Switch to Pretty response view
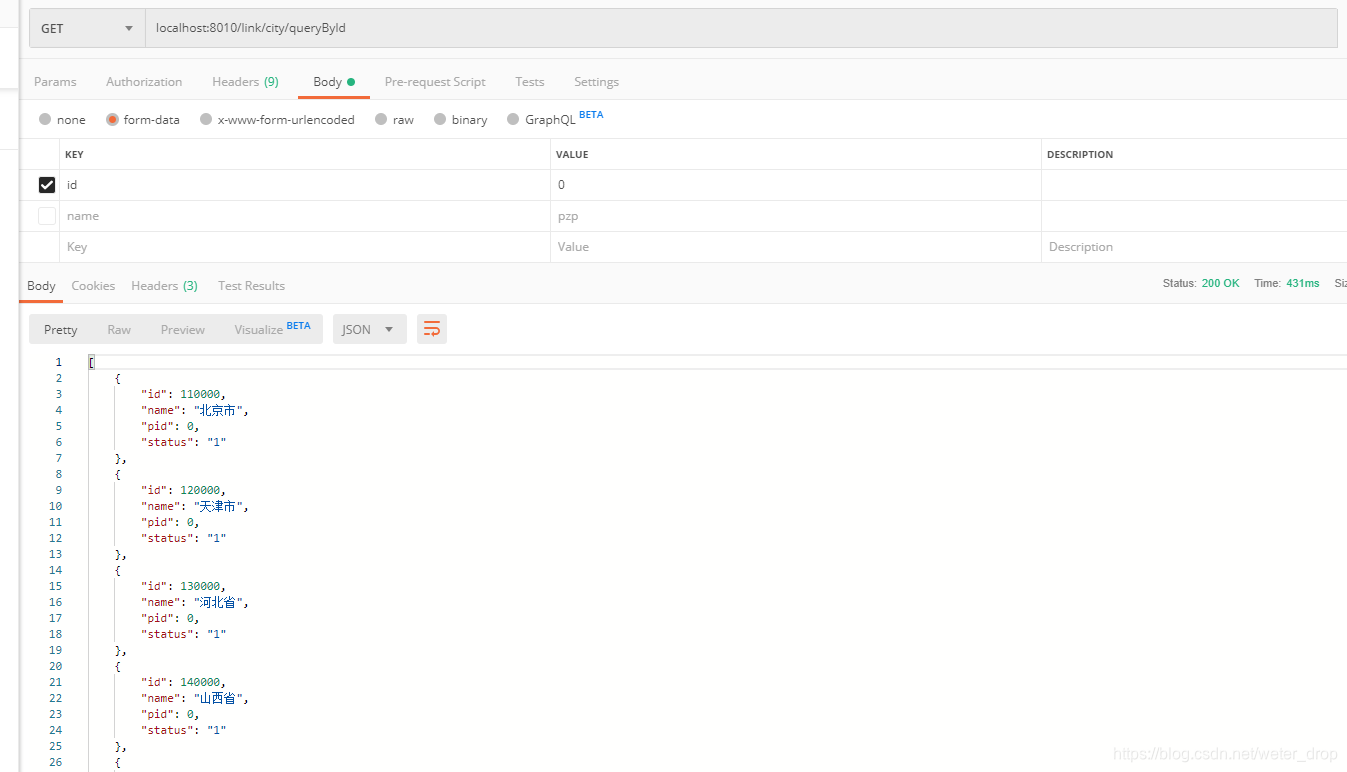 (60, 329)
